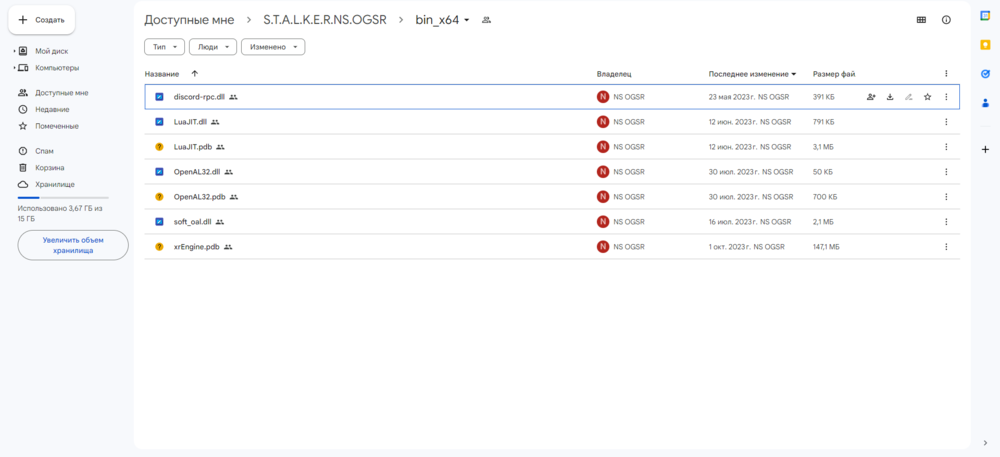Open Компьютеры in the sidebar
The image size is (1000, 457).
point(57,68)
